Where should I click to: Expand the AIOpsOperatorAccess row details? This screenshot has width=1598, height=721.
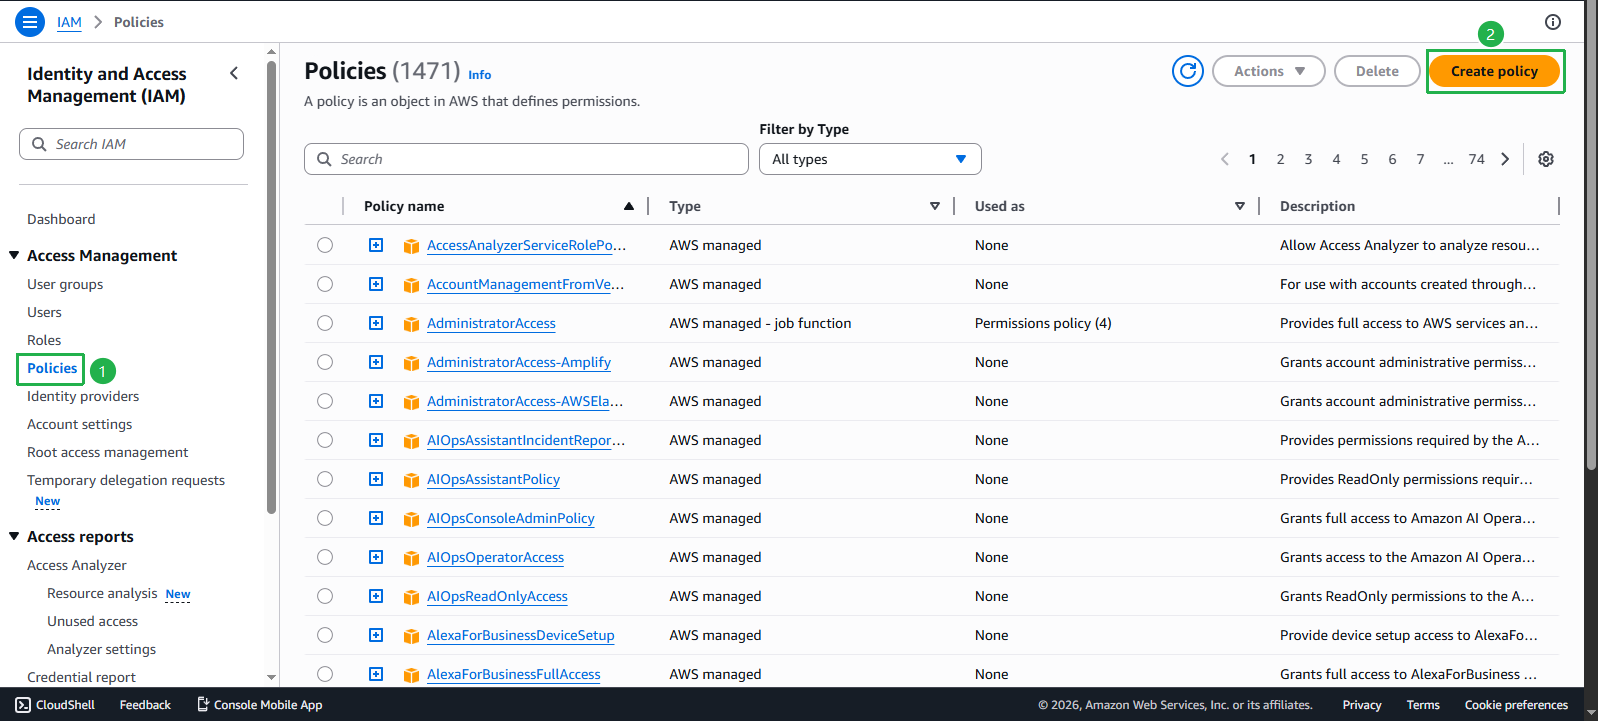point(376,557)
